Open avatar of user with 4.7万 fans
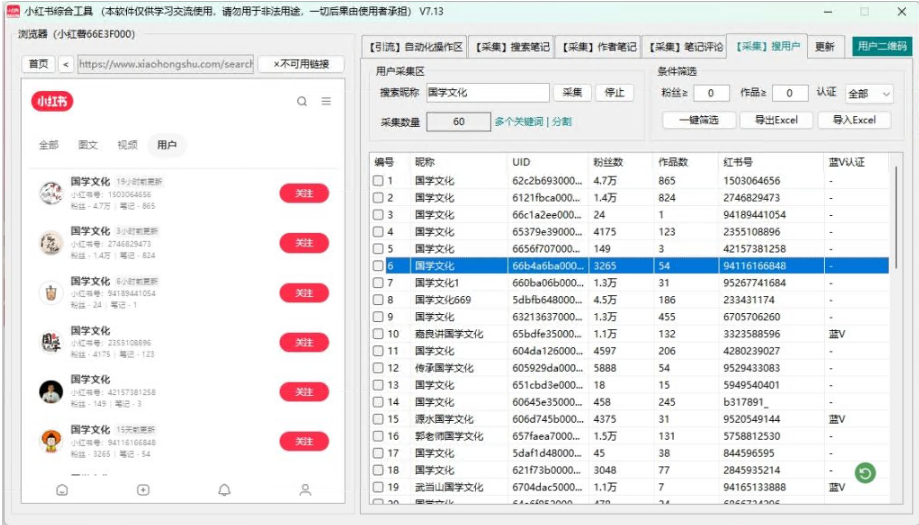Viewport: 919px width, 525px height. tap(51, 193)
